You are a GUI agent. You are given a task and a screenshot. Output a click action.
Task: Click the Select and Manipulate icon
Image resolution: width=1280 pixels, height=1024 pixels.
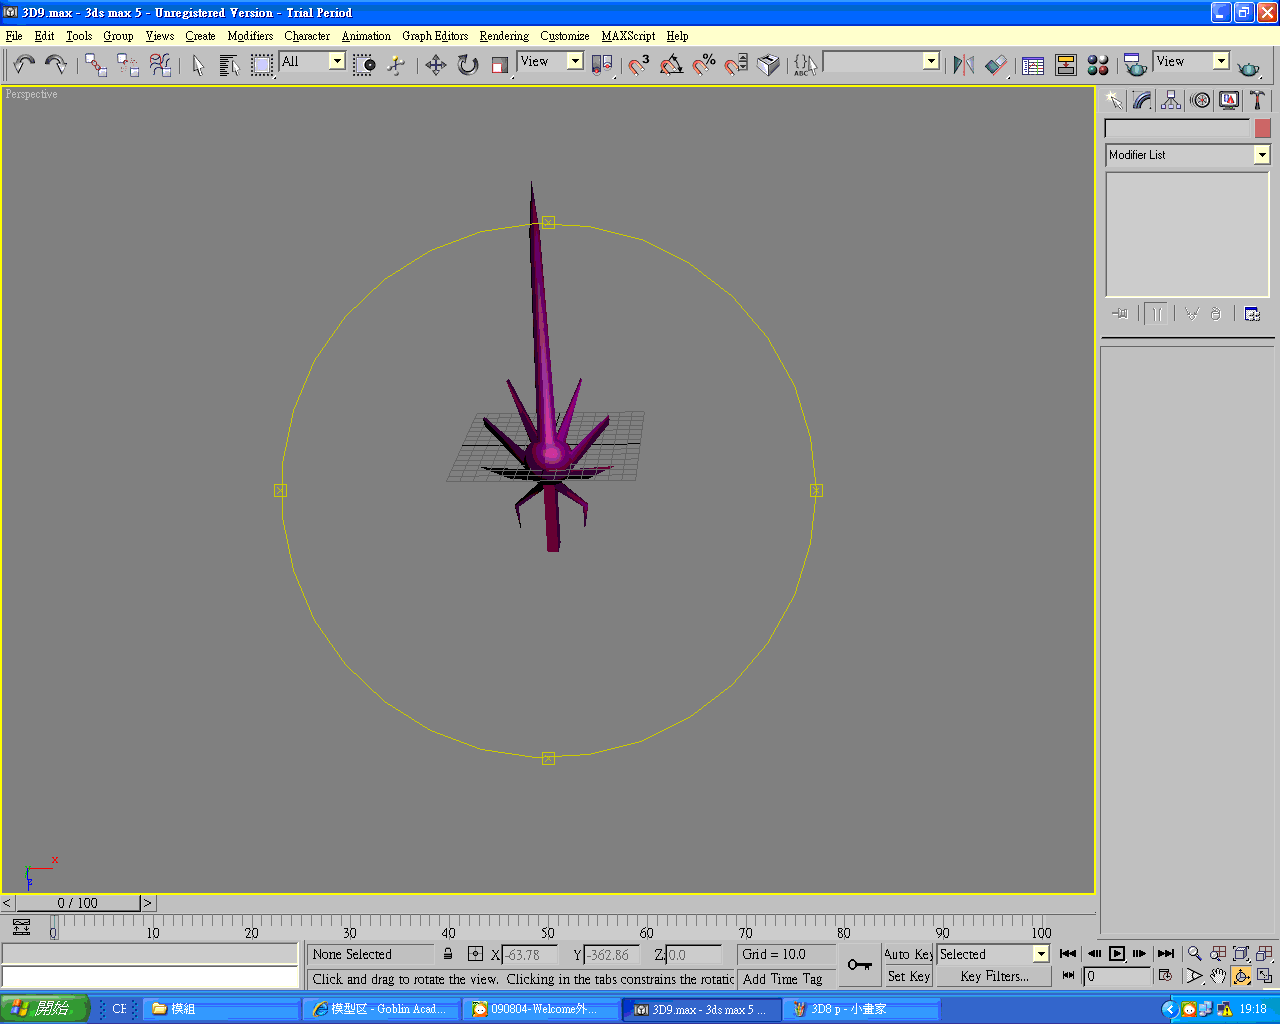point(396,65)
